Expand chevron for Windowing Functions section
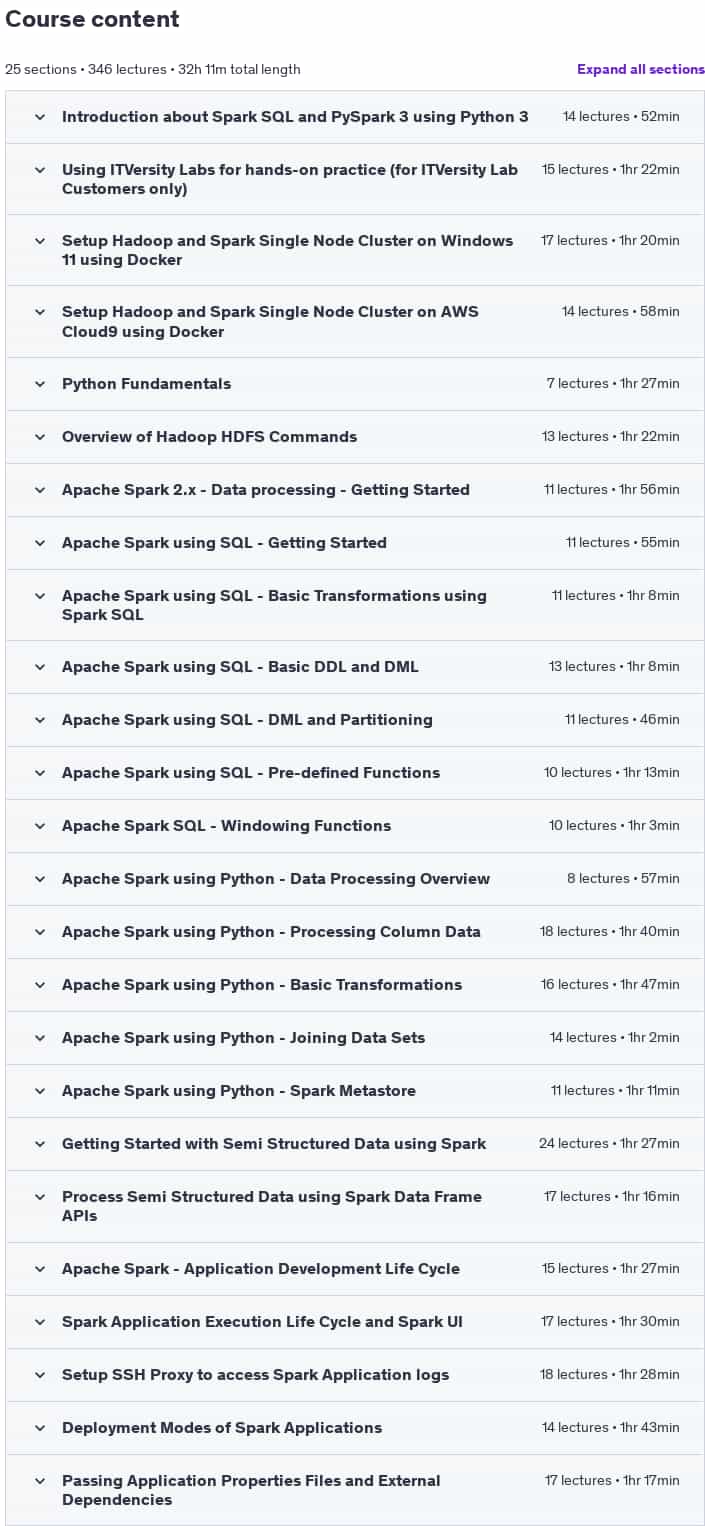The image size is (705, 1526). (x=40, y=826)
